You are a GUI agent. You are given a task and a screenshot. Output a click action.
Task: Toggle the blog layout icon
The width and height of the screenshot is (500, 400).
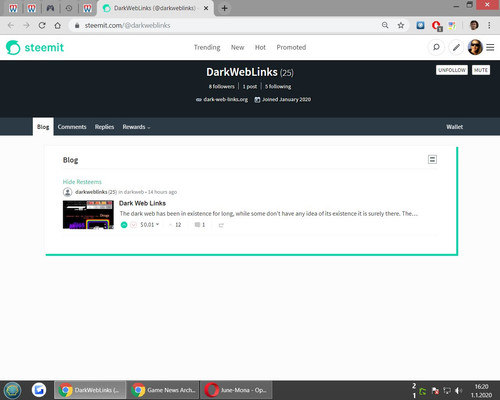[432, 159]
